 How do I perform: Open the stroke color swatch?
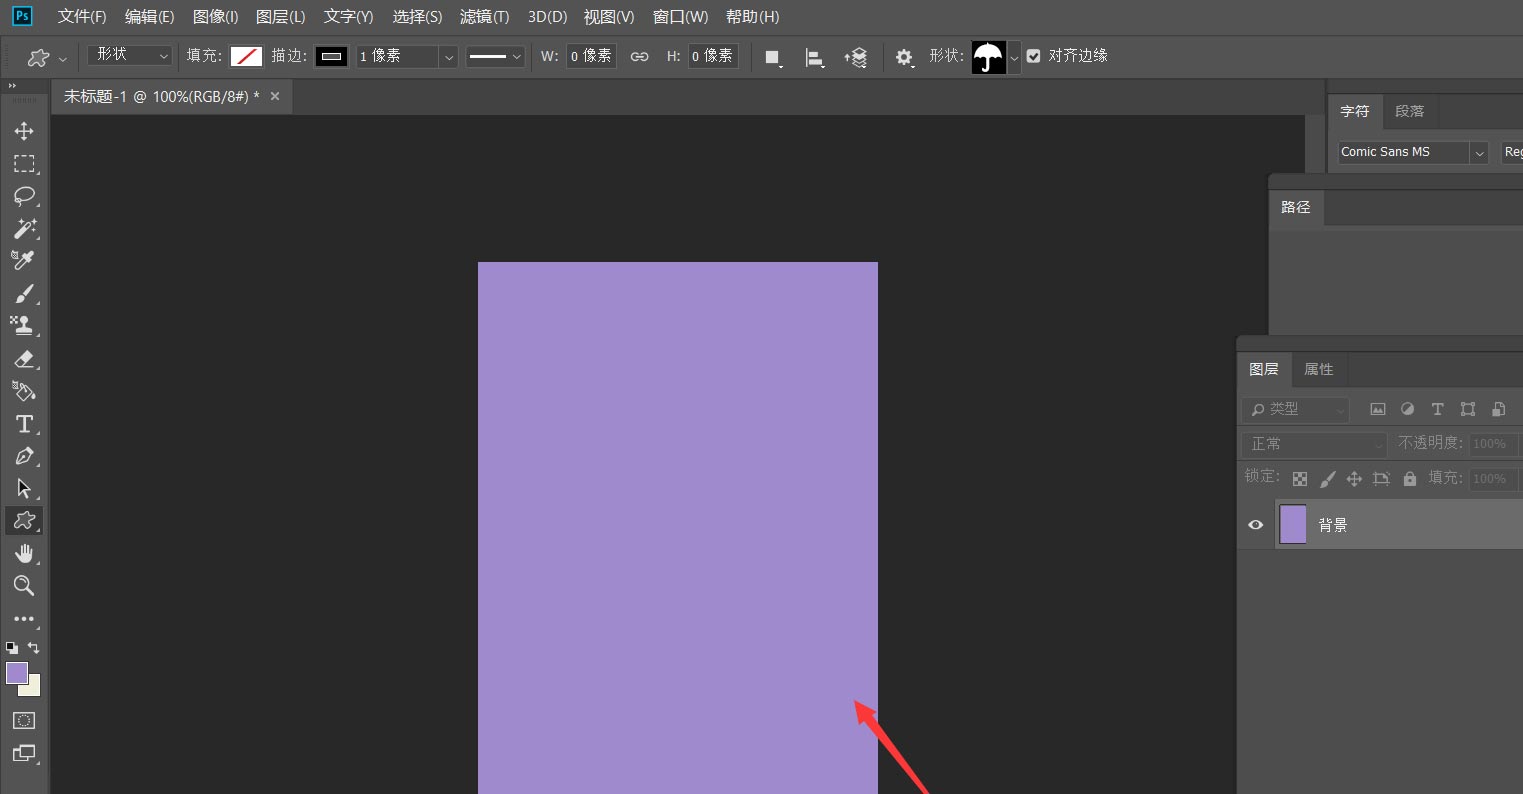coord(332,57)
